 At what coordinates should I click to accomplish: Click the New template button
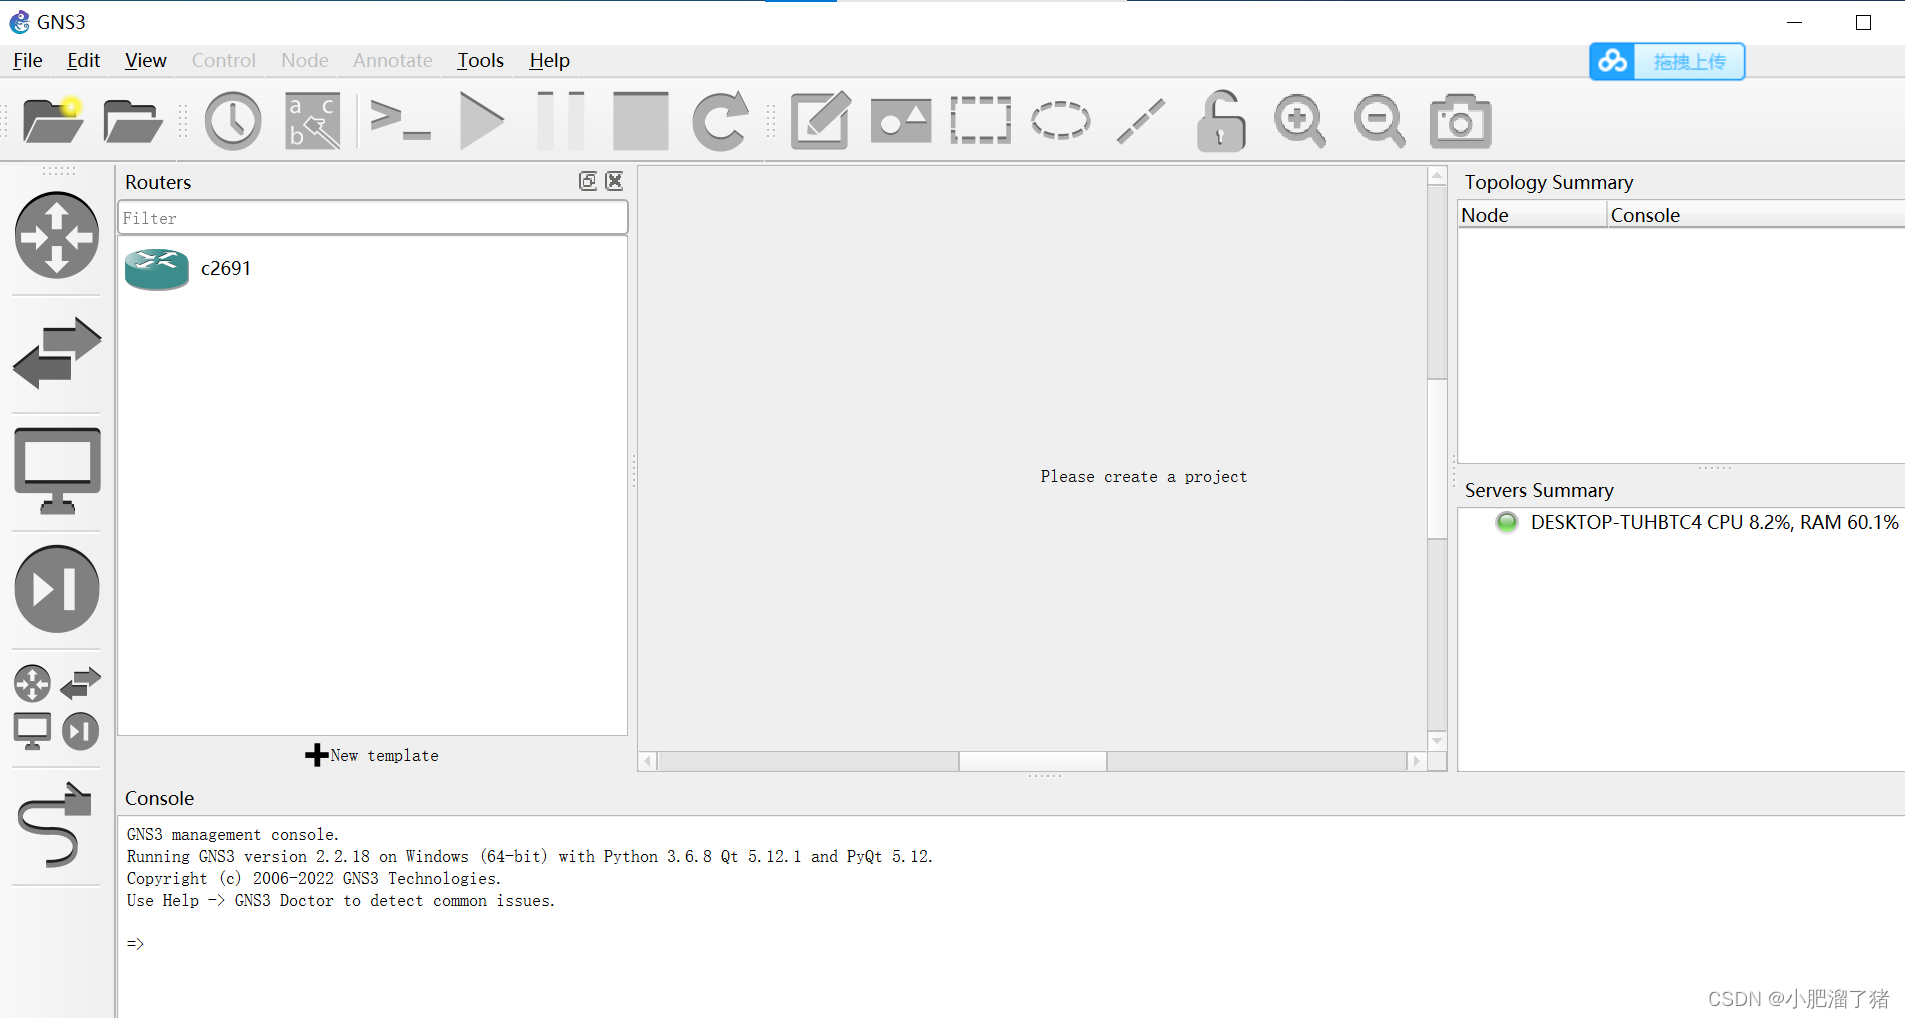pyautogui.click(x=372, y=756)
